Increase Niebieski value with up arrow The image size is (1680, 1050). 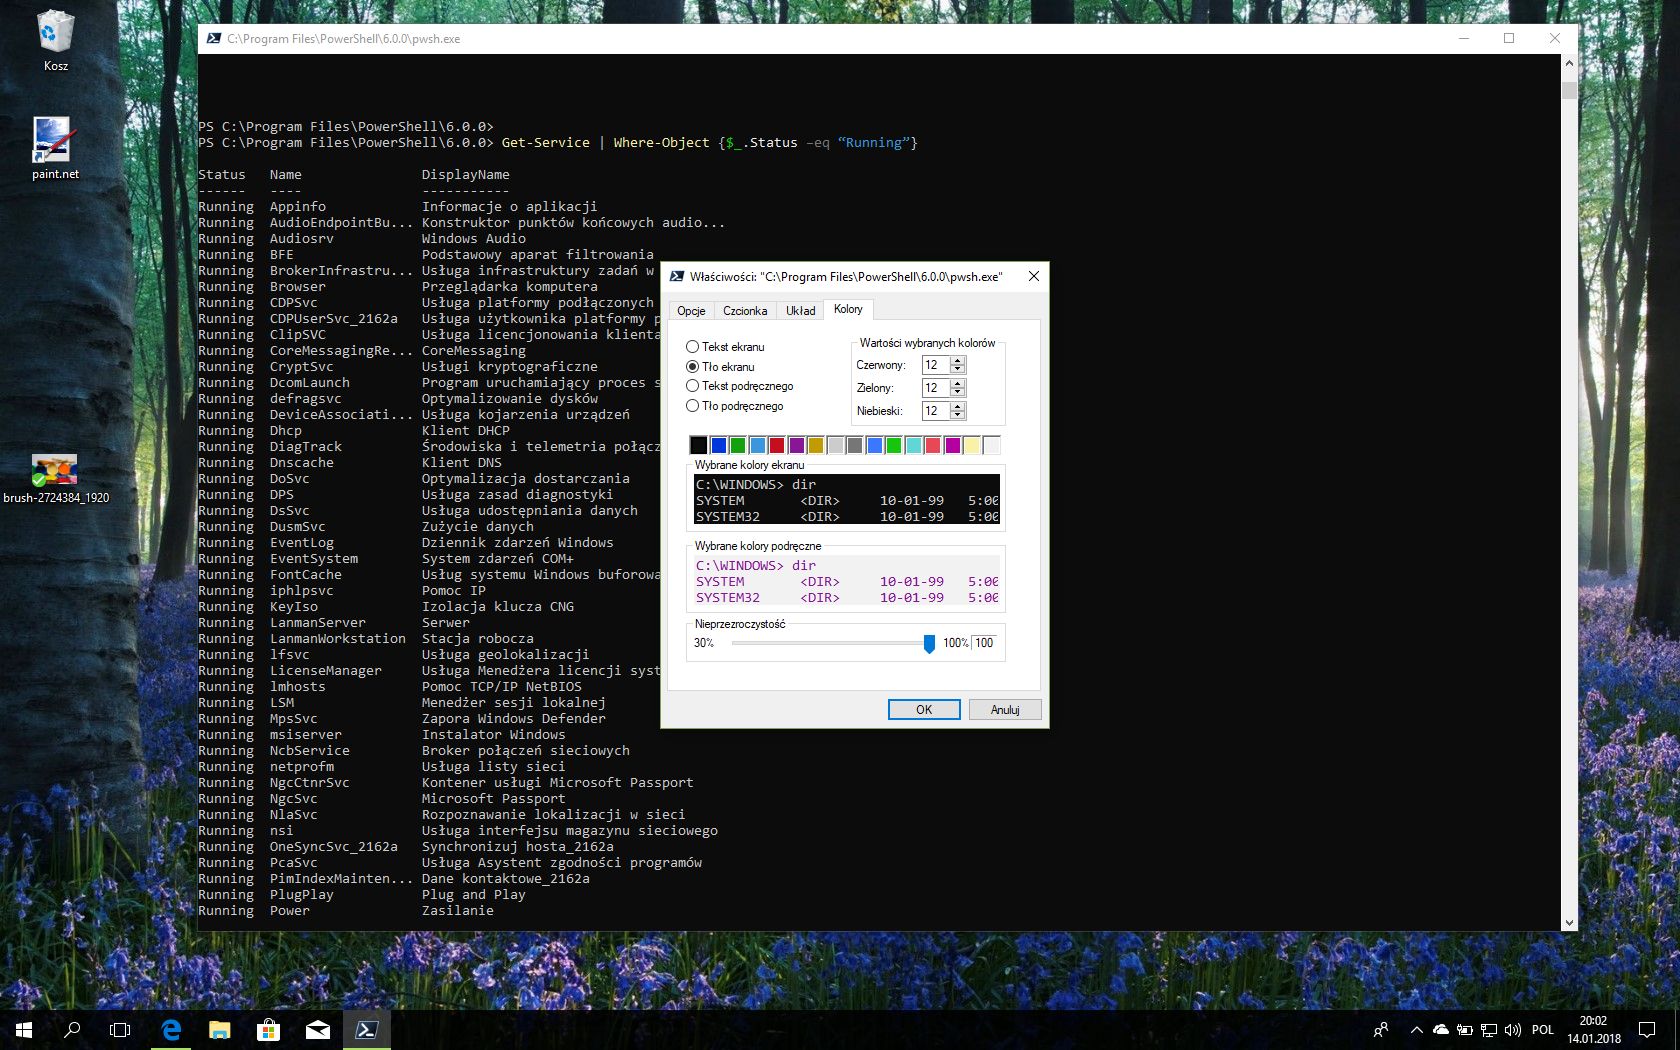[x=958, y=406]
